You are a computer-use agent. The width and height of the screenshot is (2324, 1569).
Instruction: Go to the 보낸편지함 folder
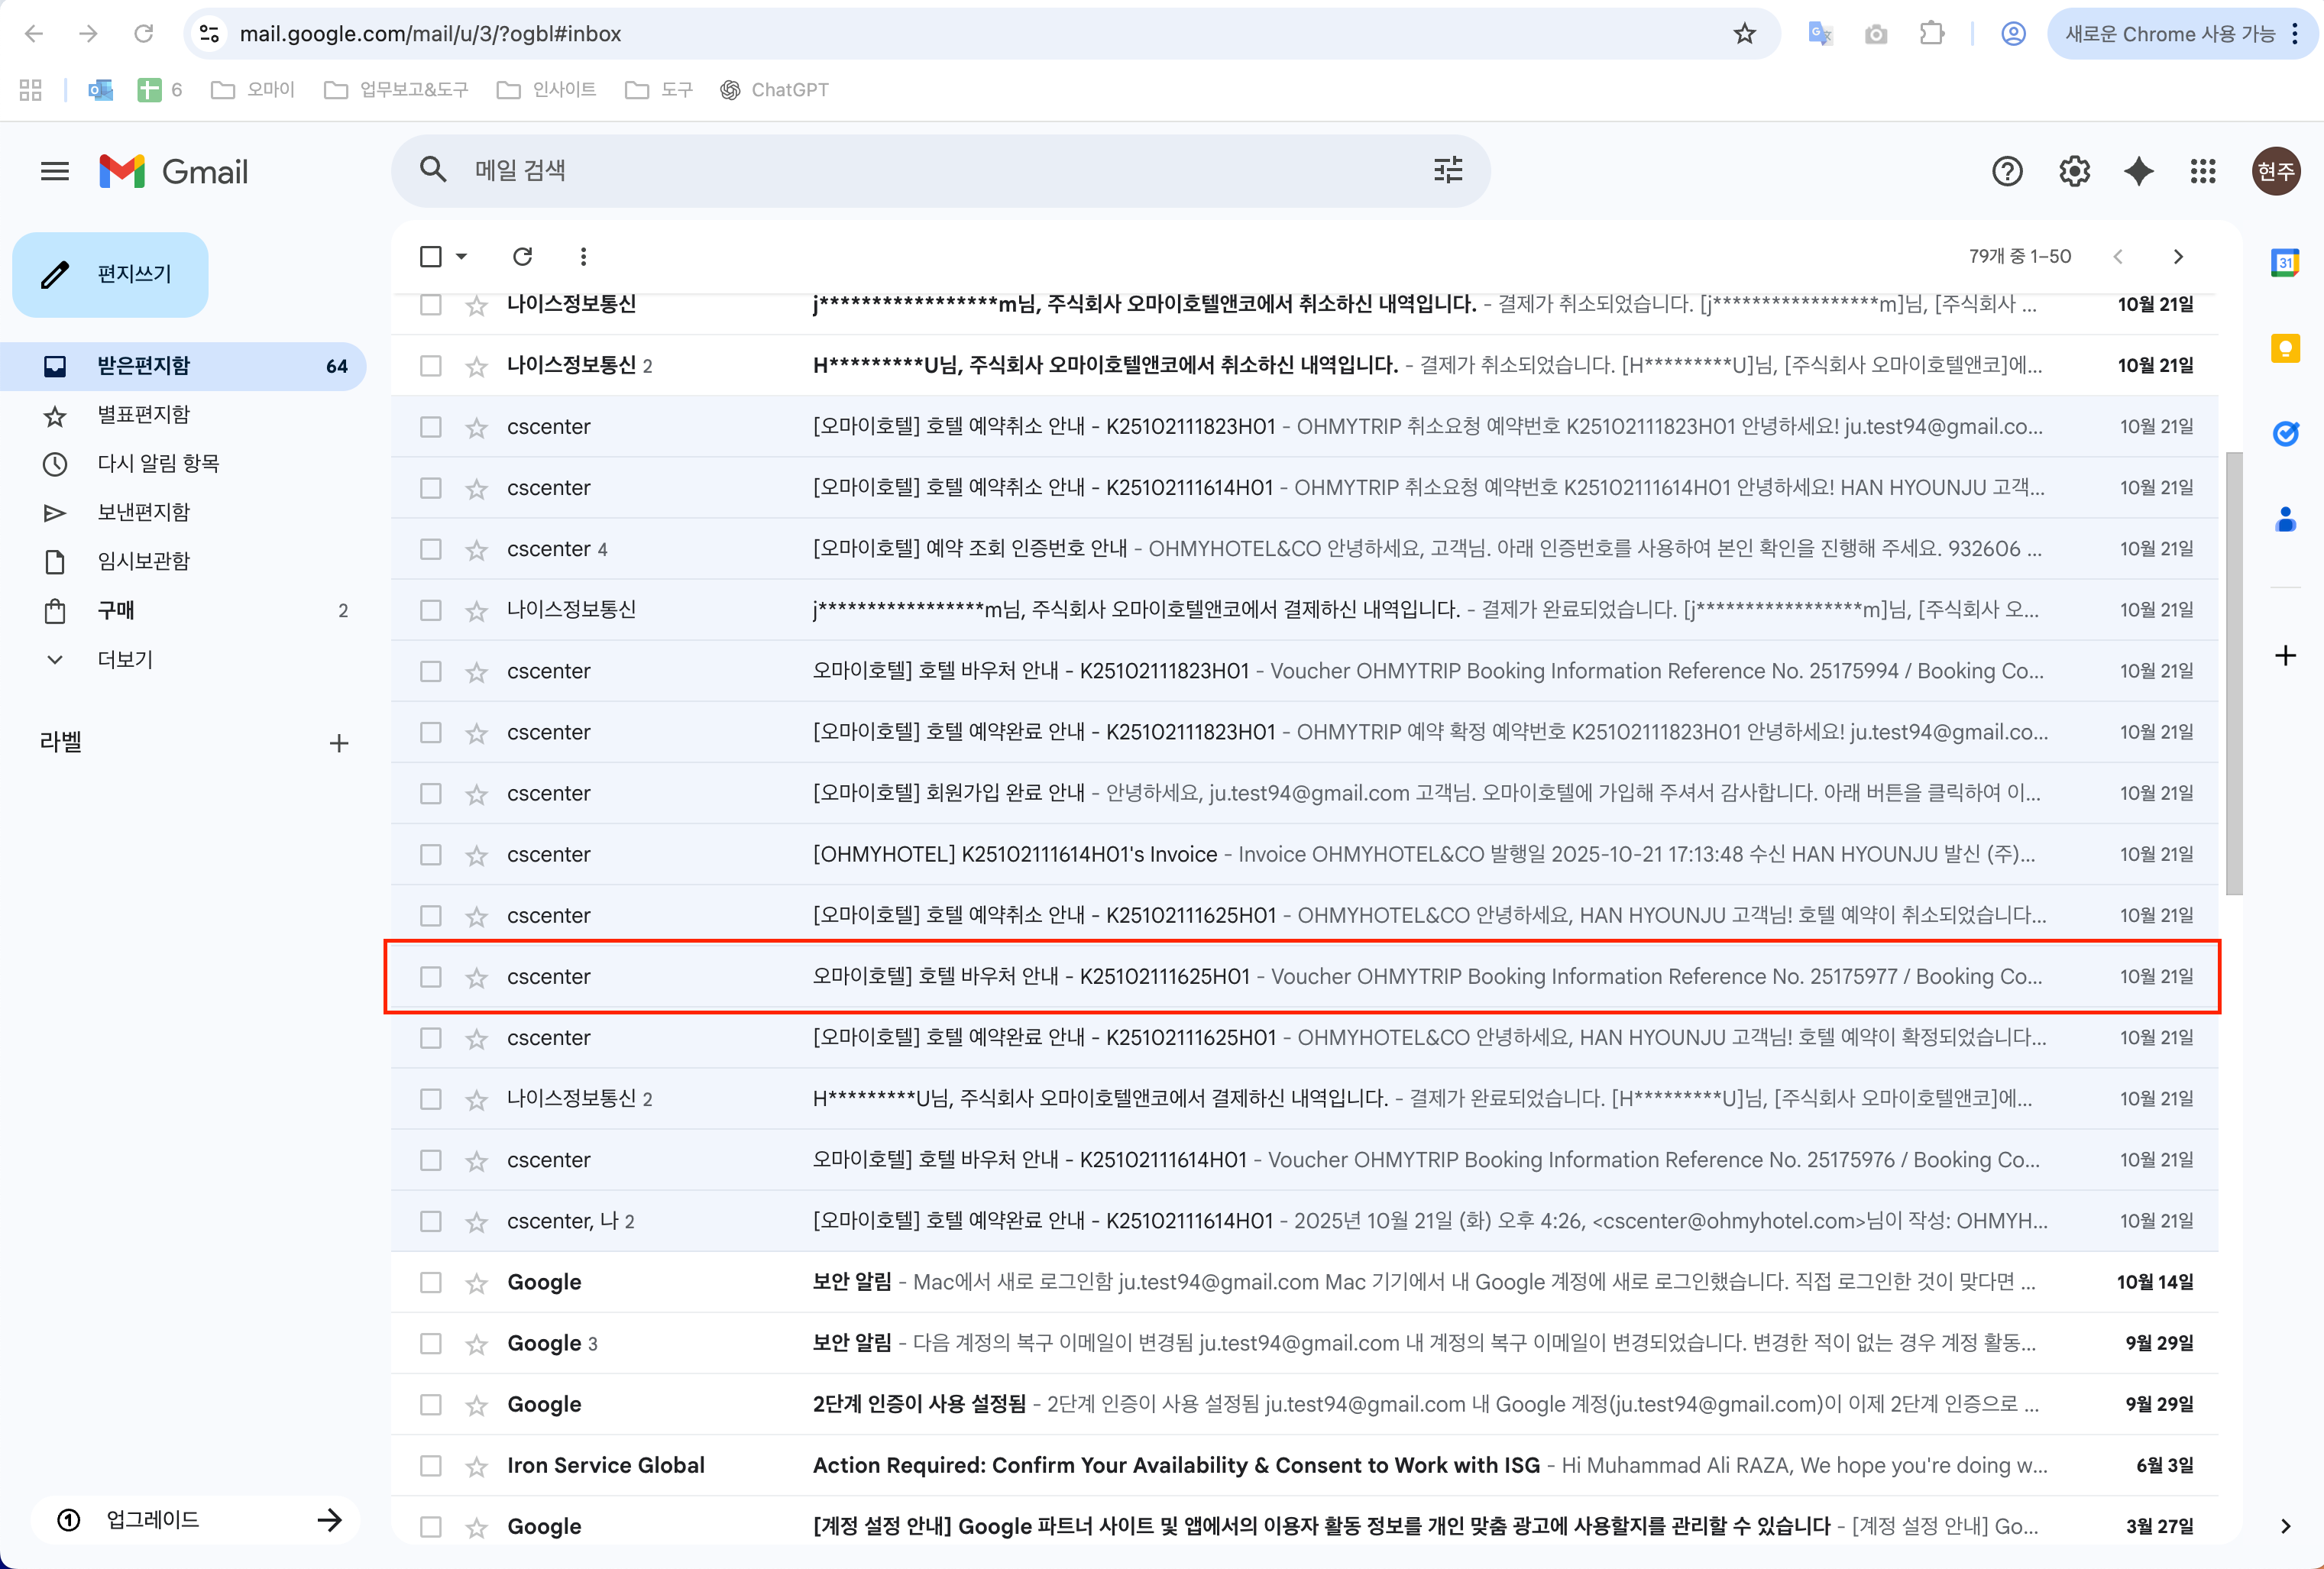(143, 512)
